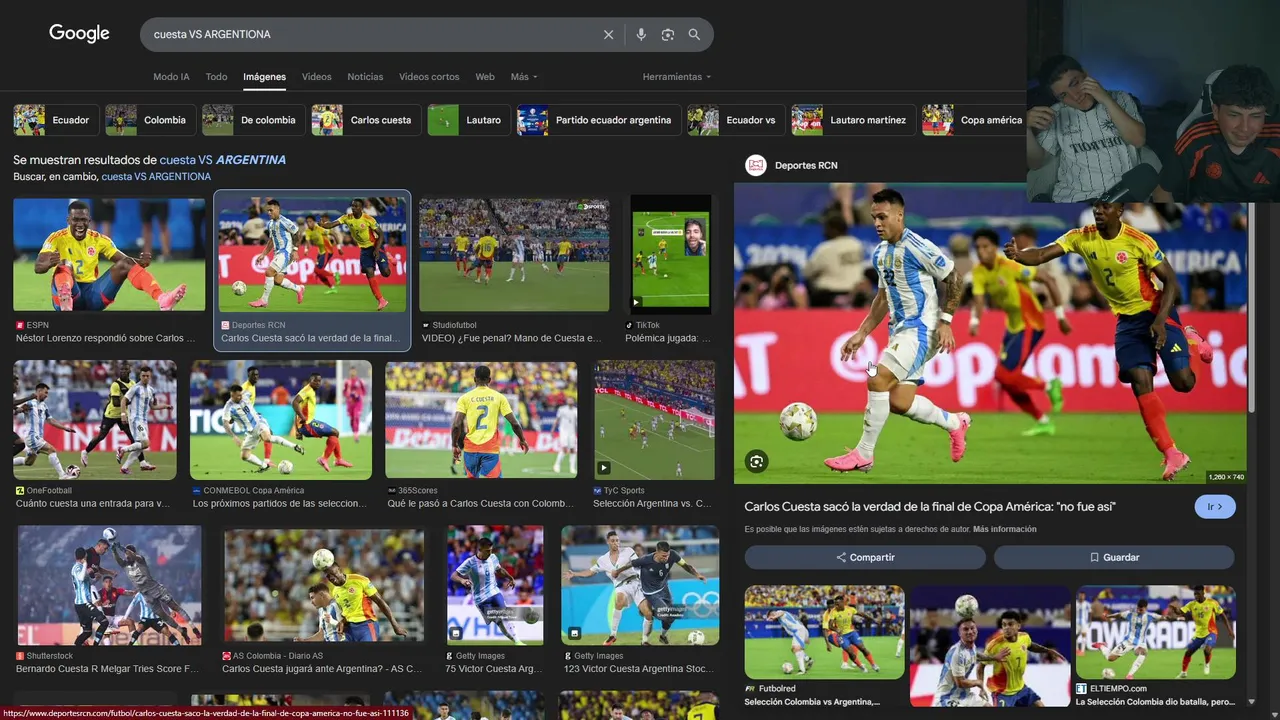Open the ESPN Néstor Lorenzo image result
The height and width of the screenshot is (720, 1280).
(109, 254)
